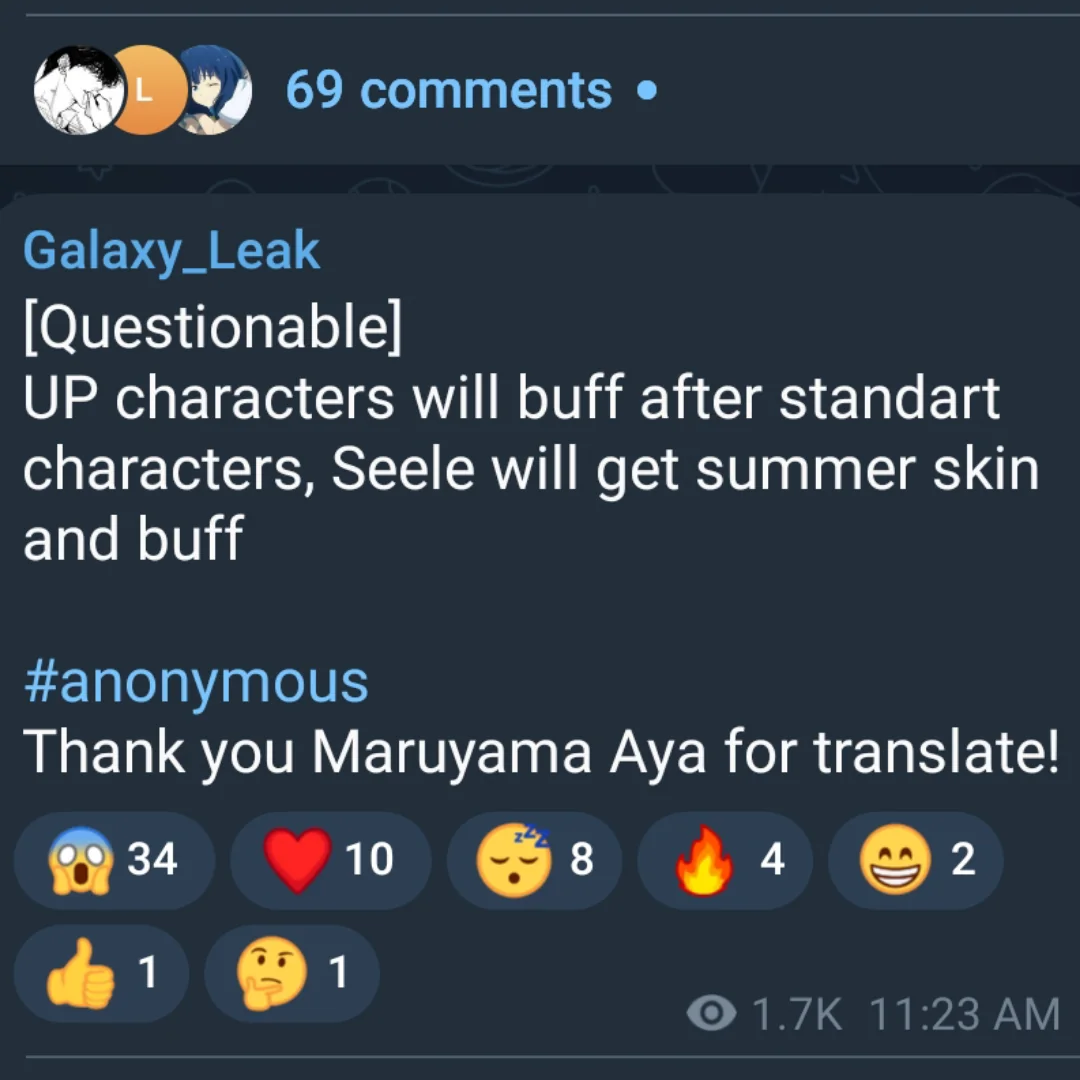The image size is (1080, 1080).
Task: Tap the orange L commenter avatar
Action: tap(147, 90)
